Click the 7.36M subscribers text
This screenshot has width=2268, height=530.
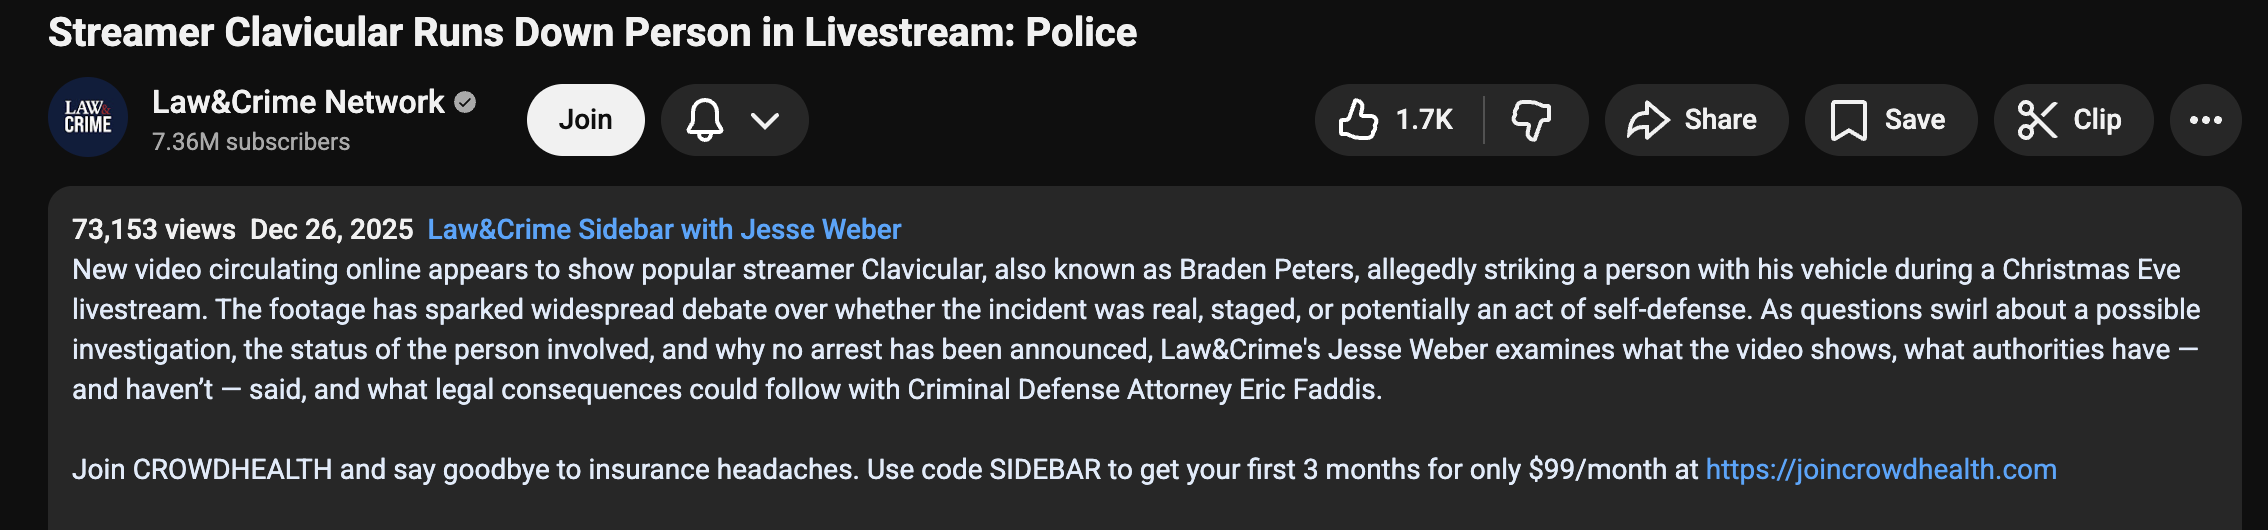pos(251,142)
